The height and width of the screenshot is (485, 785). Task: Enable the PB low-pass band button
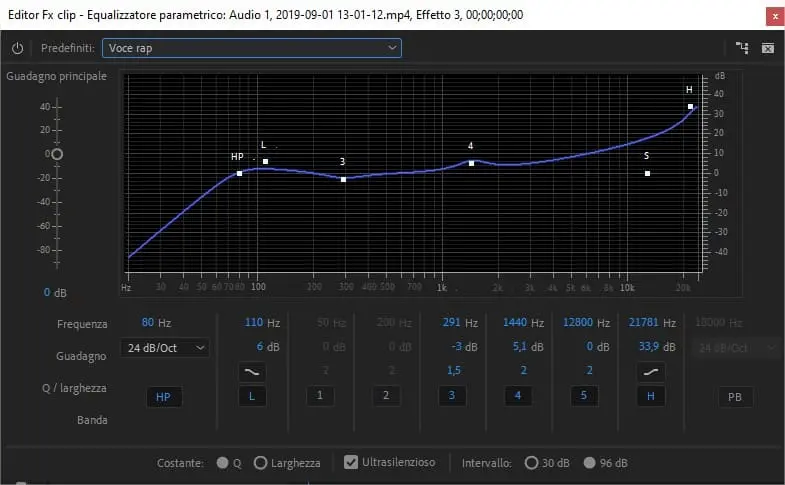735,397
